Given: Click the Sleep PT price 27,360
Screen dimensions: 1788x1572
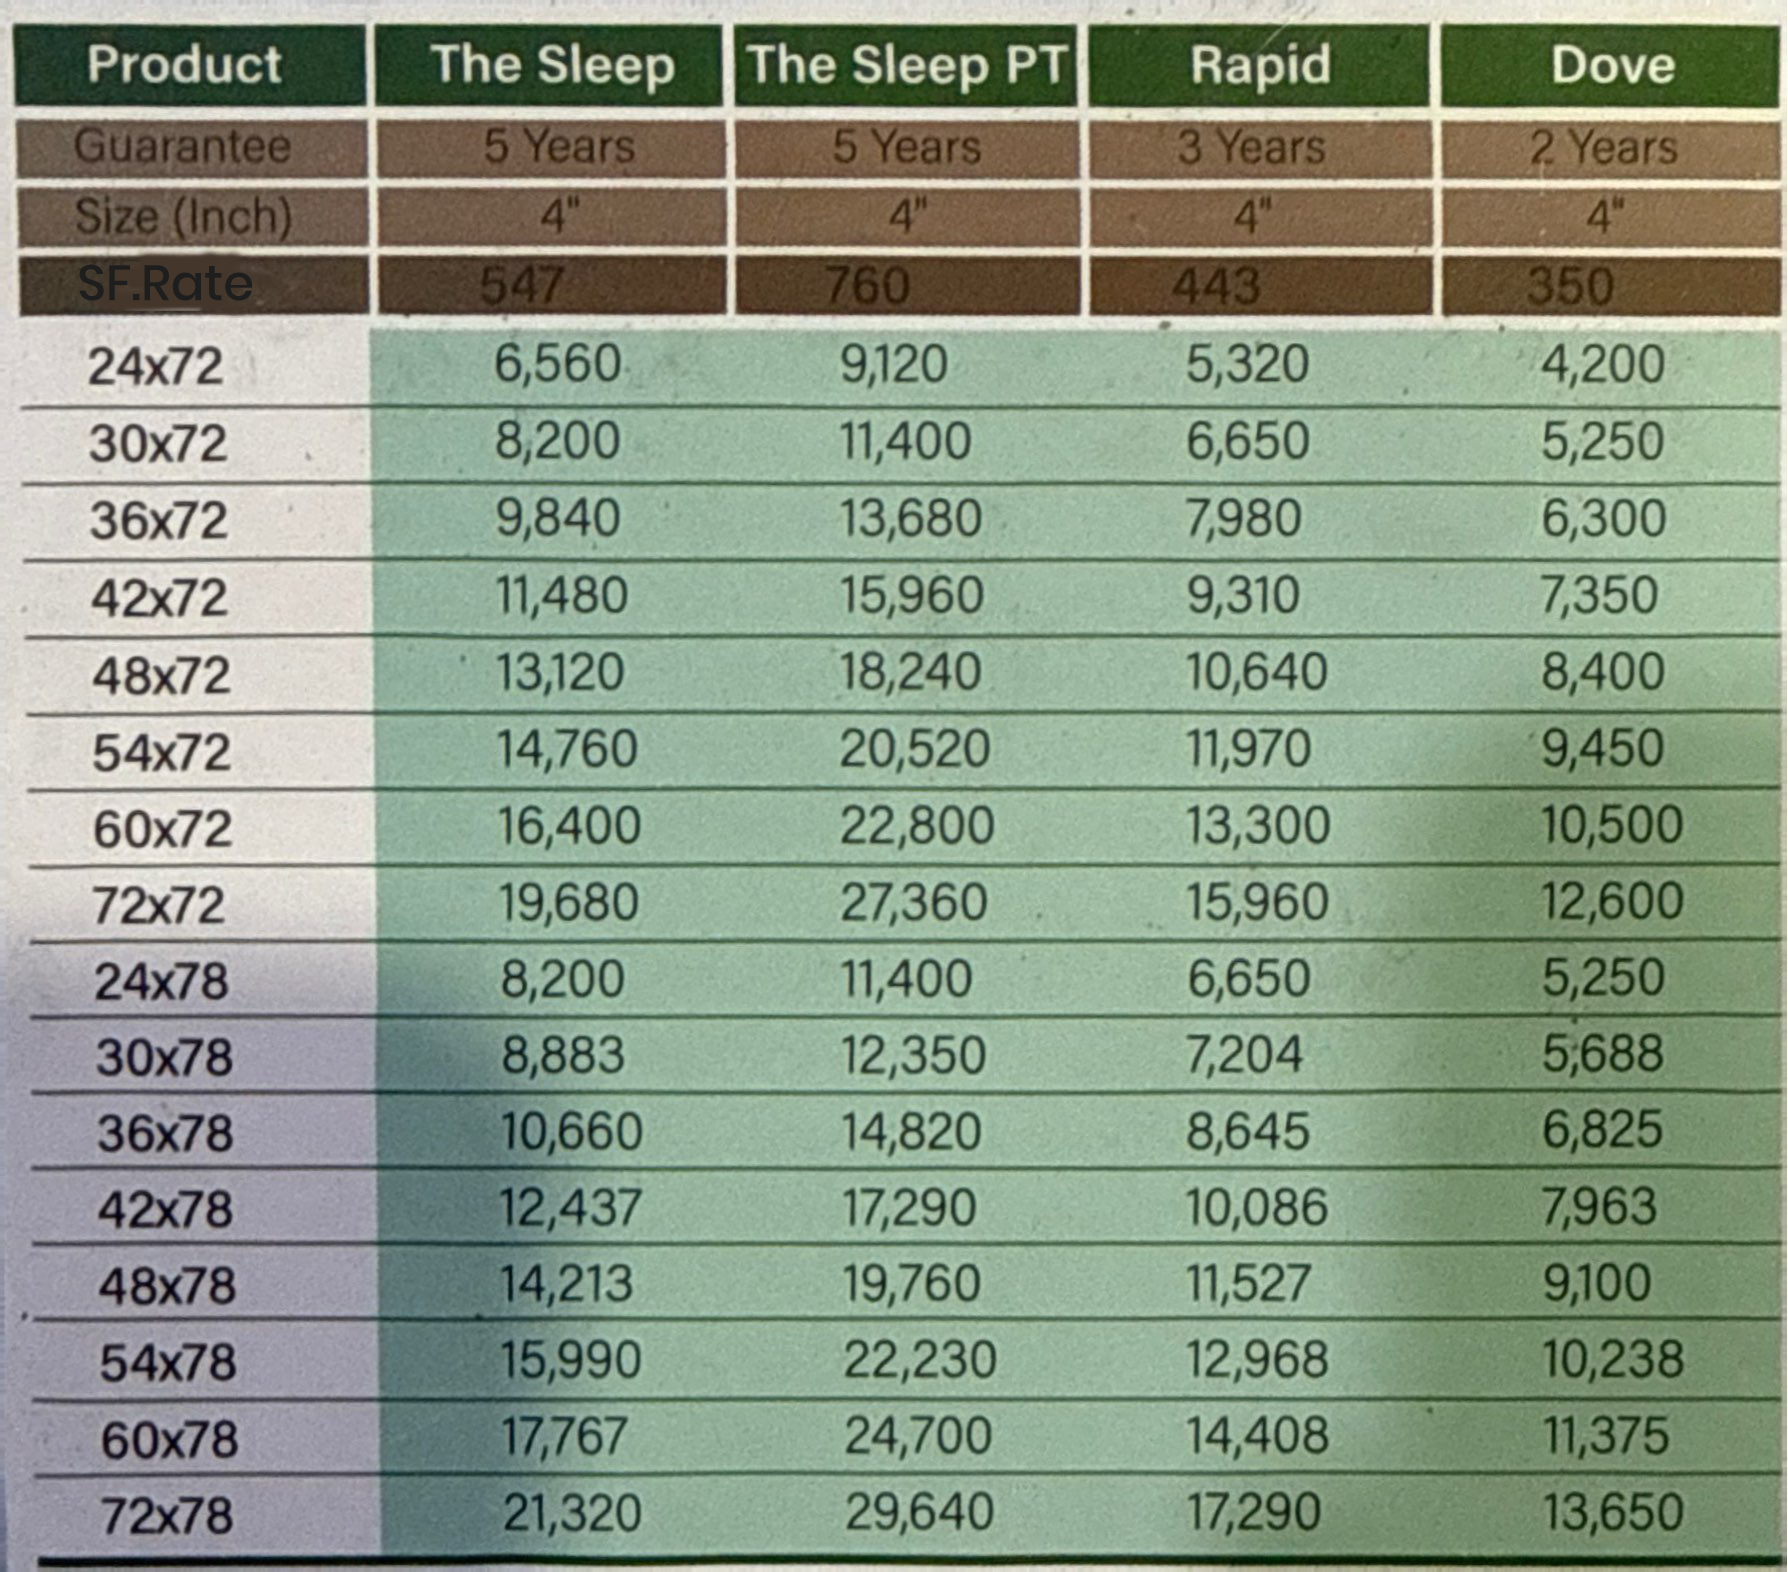Looking at the screenshot, I should 913,902.
